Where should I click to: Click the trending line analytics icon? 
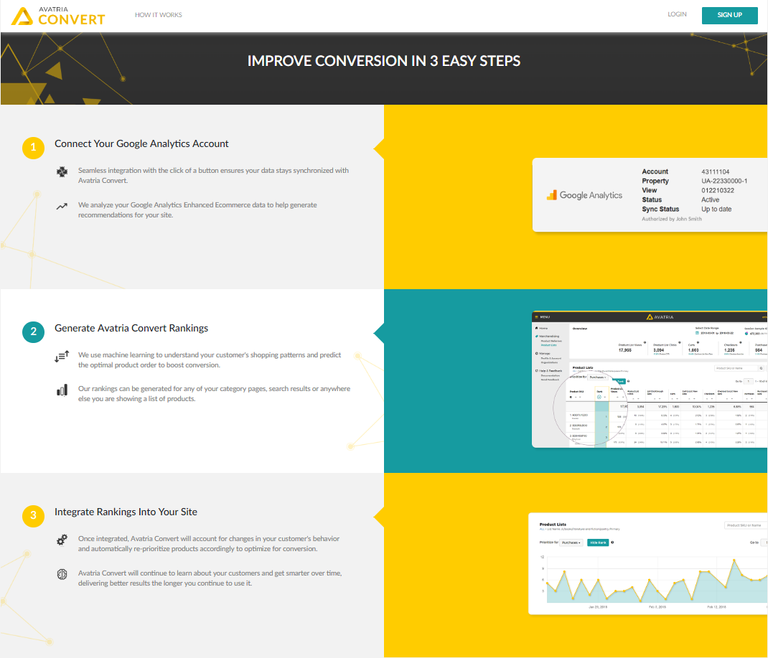[x=62, y=206]
